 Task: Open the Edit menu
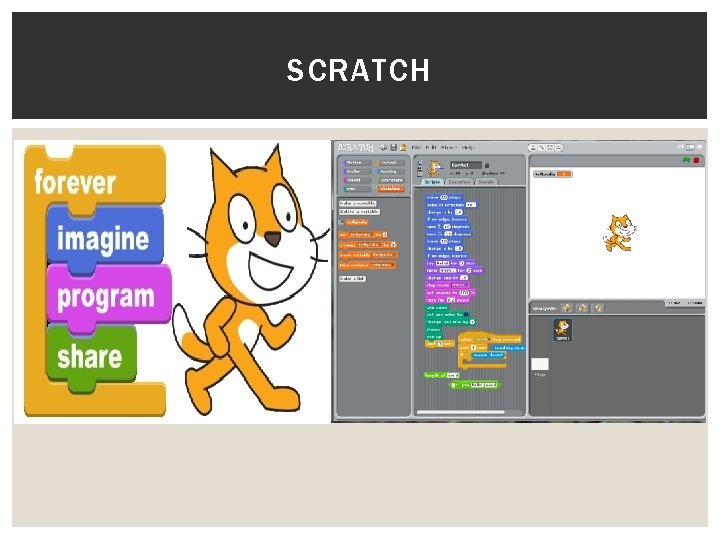(431, 147)
